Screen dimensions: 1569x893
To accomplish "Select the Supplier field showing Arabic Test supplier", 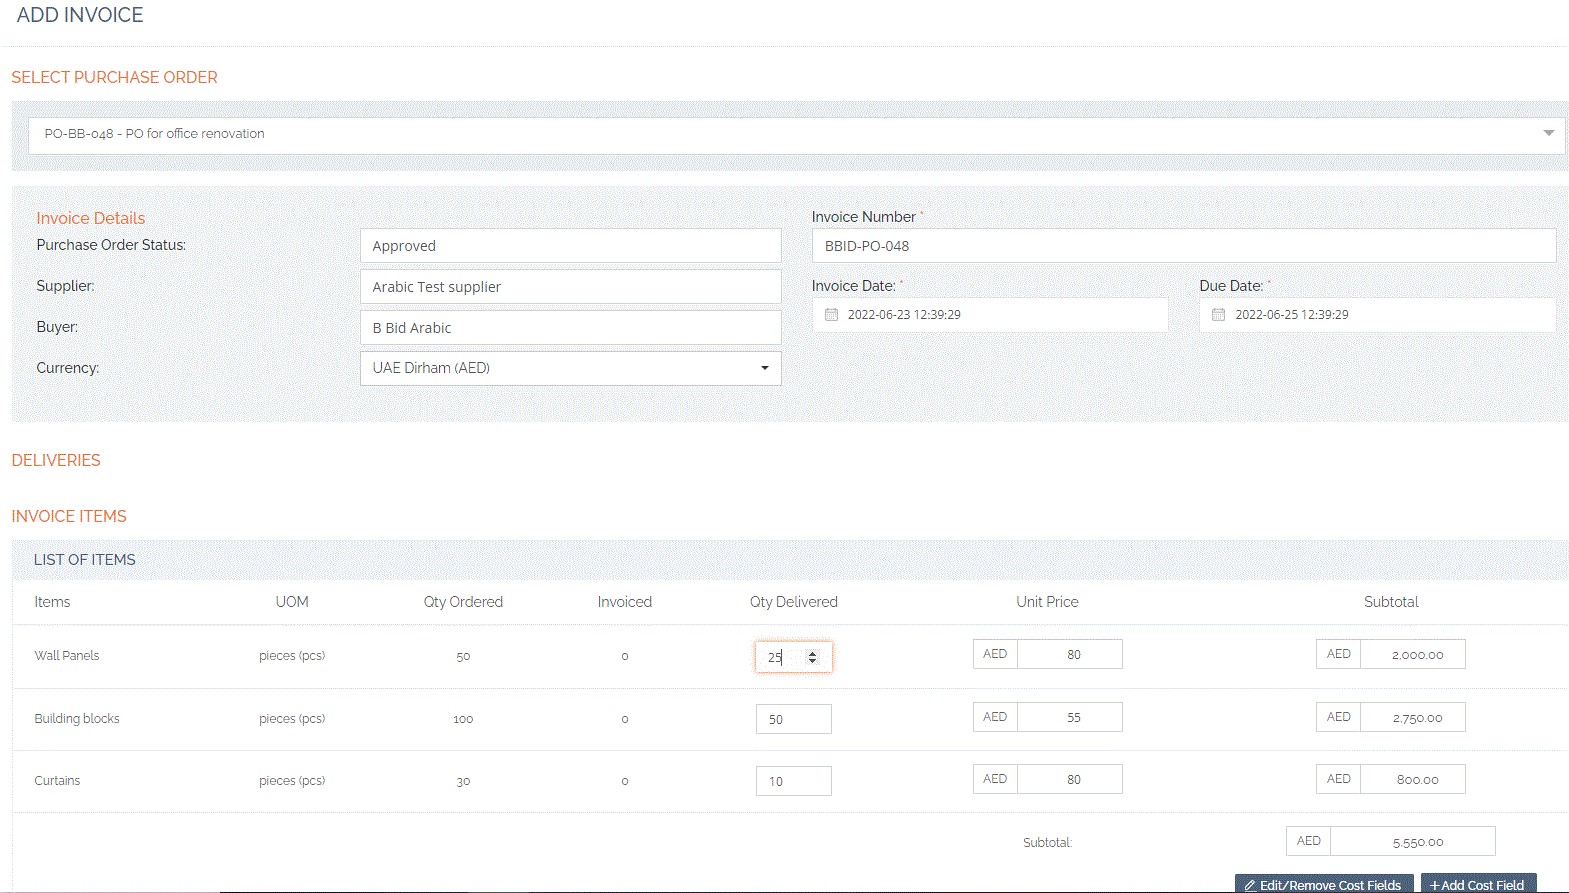I will 570,287.
